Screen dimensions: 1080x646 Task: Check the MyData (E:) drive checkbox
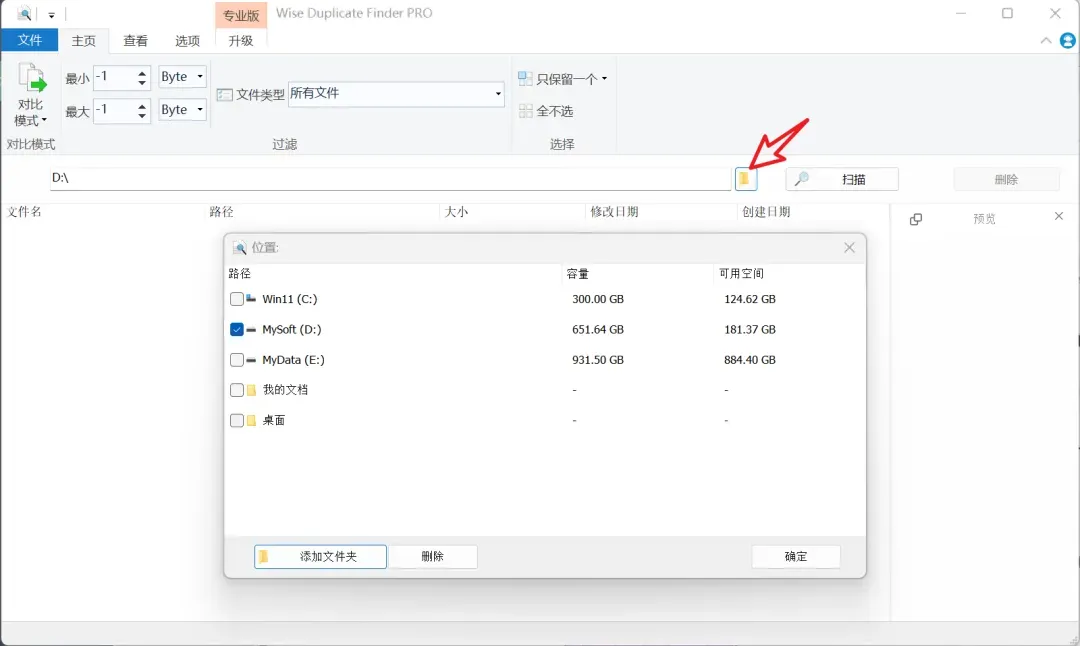(236, 360)
